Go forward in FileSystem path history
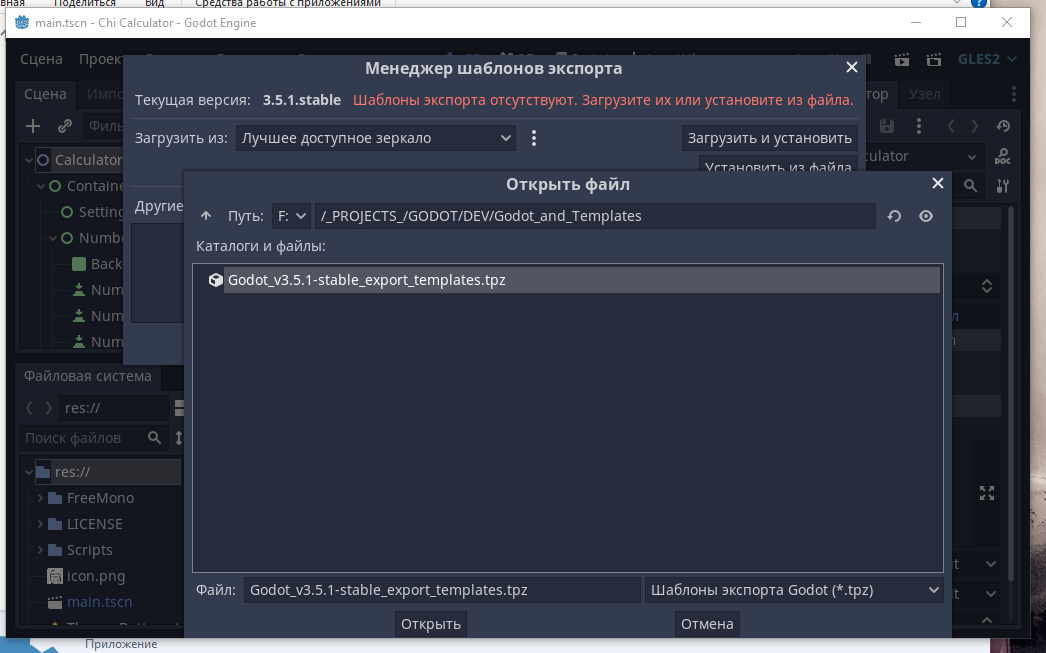This screenshot has height=653, width=1046. coord(48,408)
